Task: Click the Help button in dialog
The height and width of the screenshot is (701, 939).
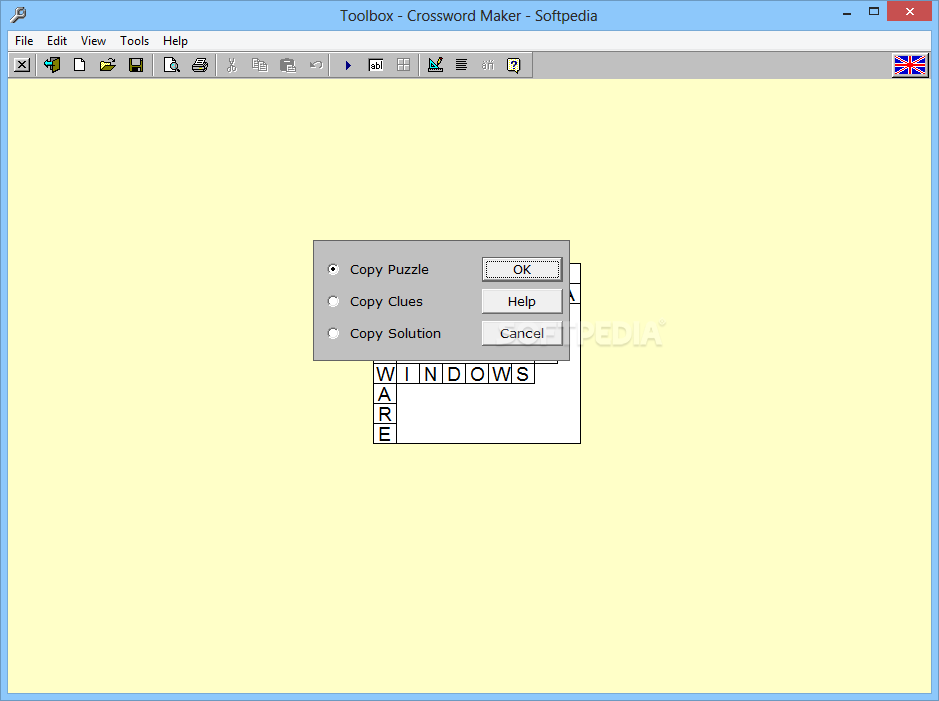Action: [522, 301]
